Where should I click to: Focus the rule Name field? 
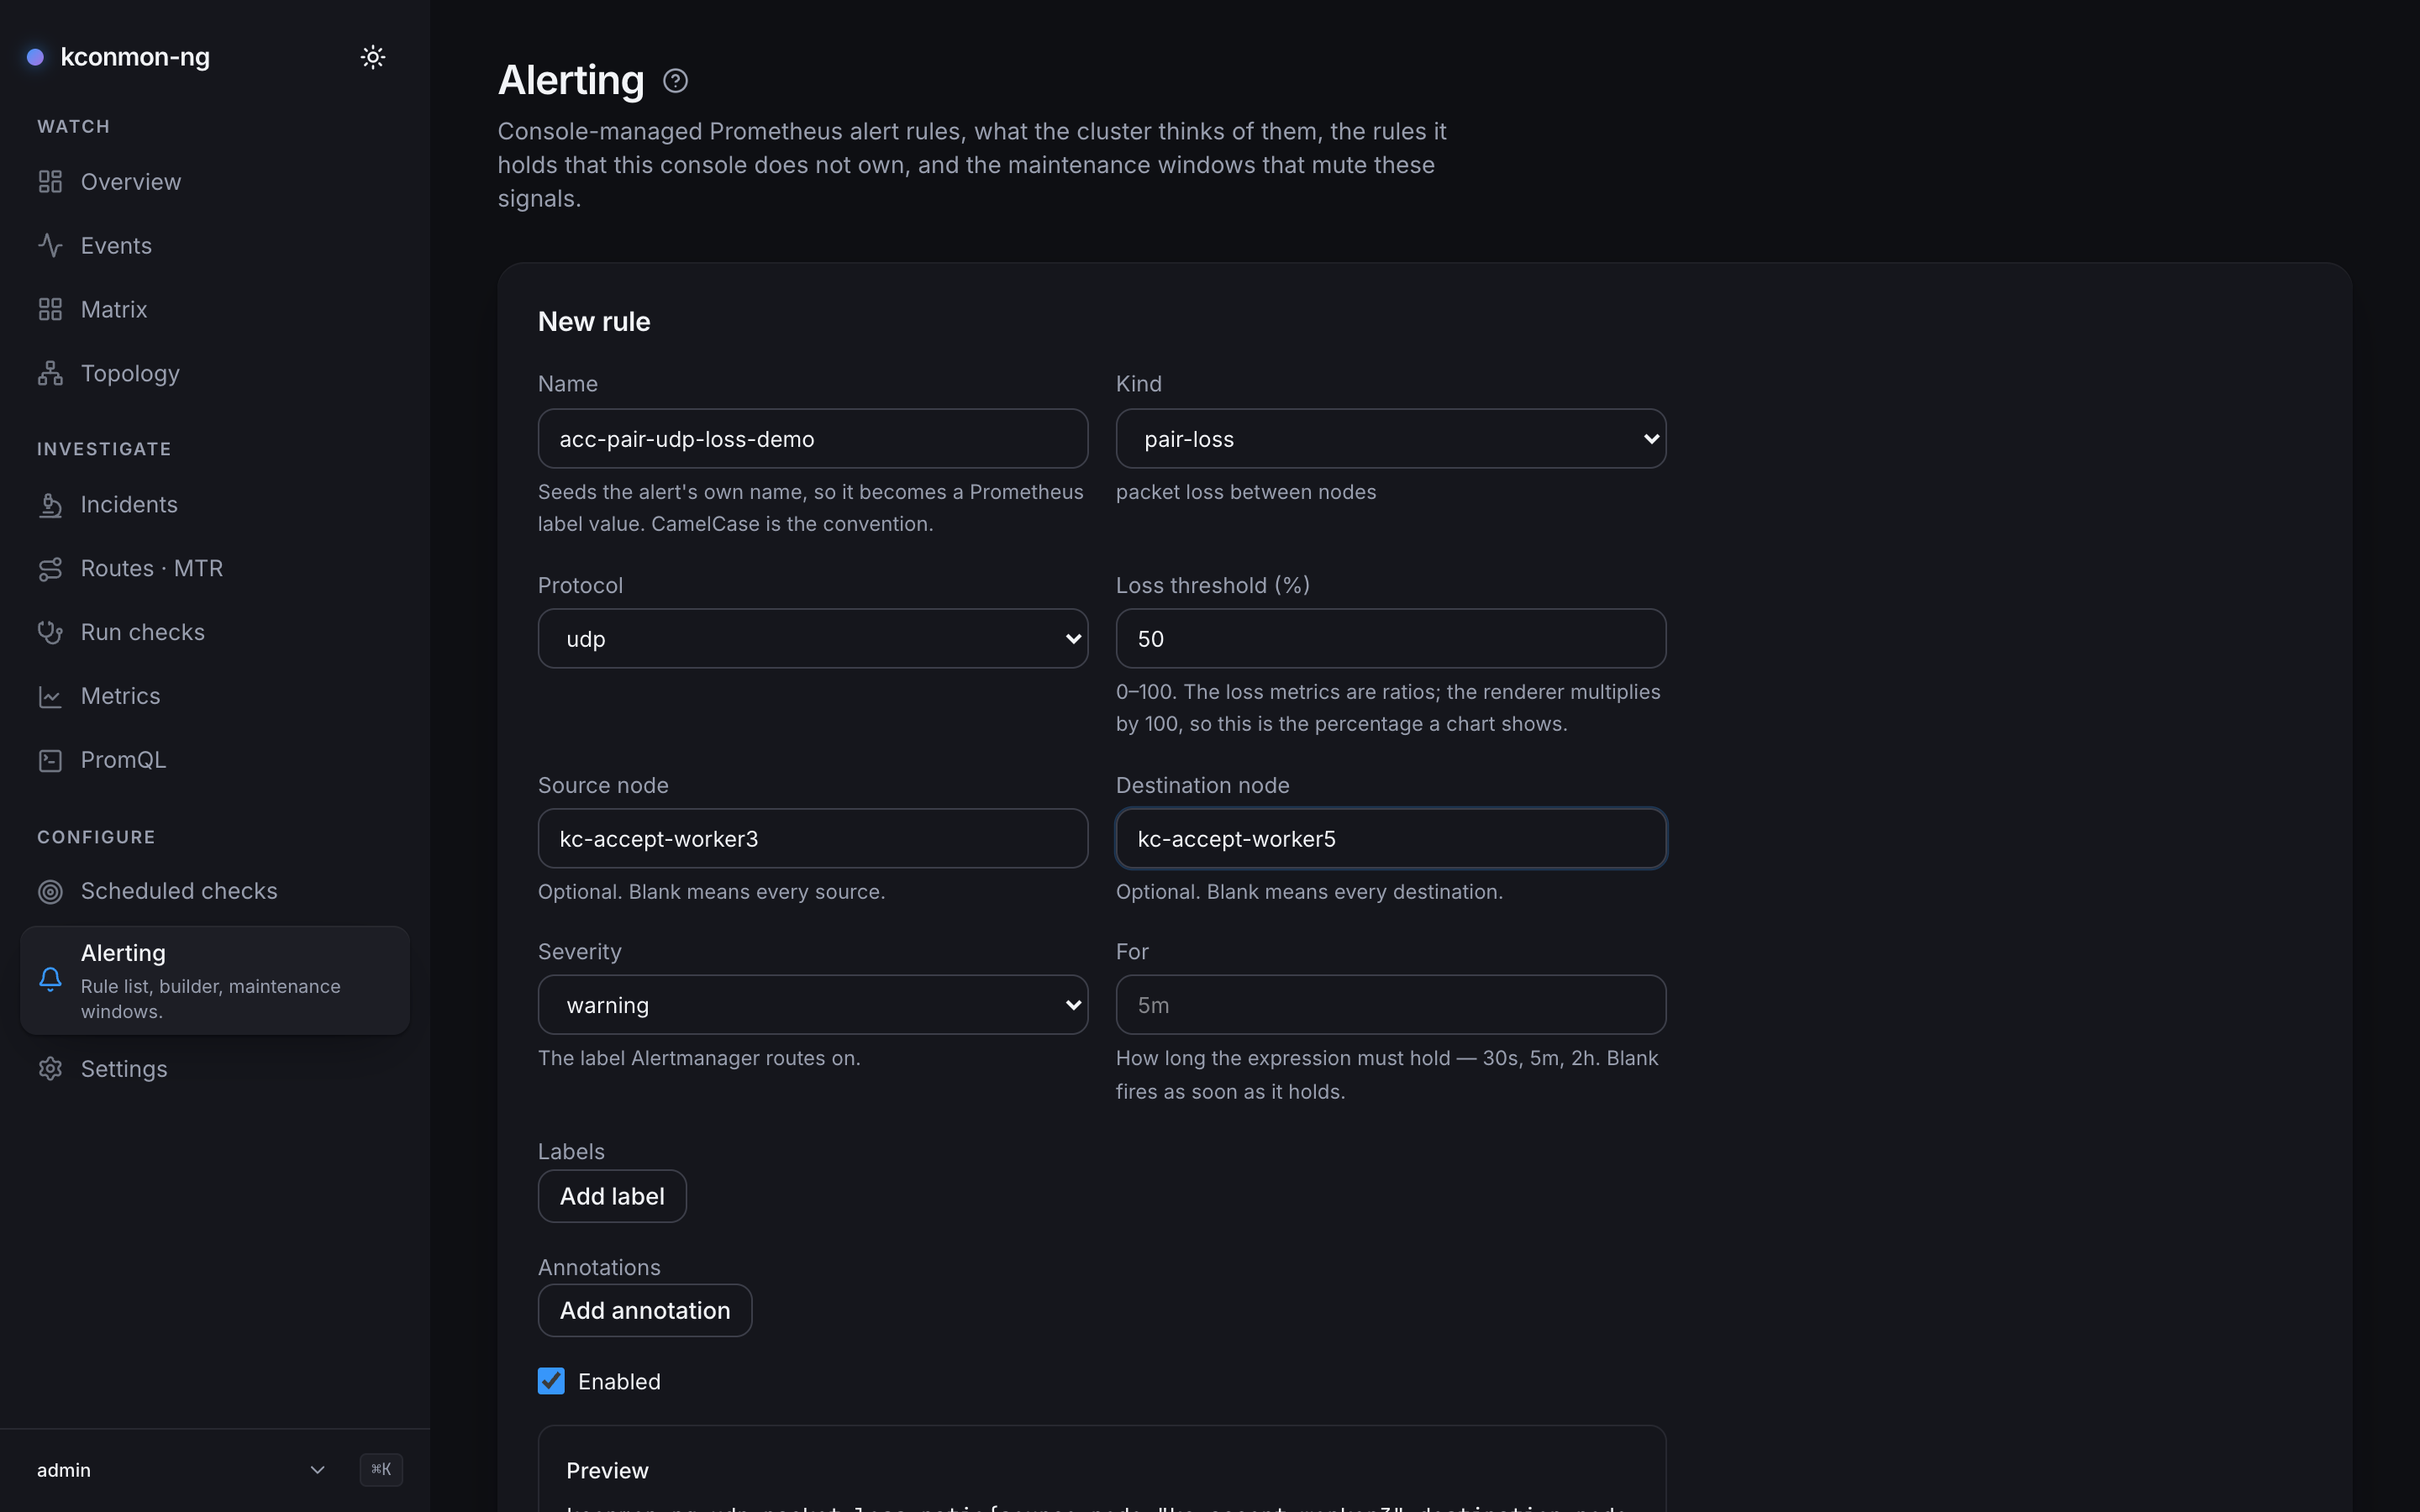pos(812,439)
